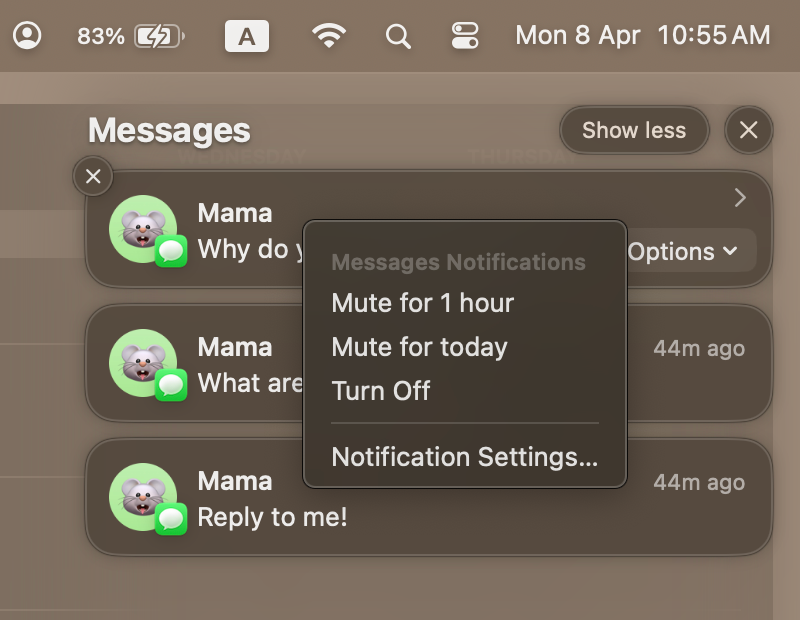Click the mouse emoji avatar on 'Reply to me!' notification
The height and width of the screenshot is (620, 800).
pyautogui.click(x=143, y=495)
